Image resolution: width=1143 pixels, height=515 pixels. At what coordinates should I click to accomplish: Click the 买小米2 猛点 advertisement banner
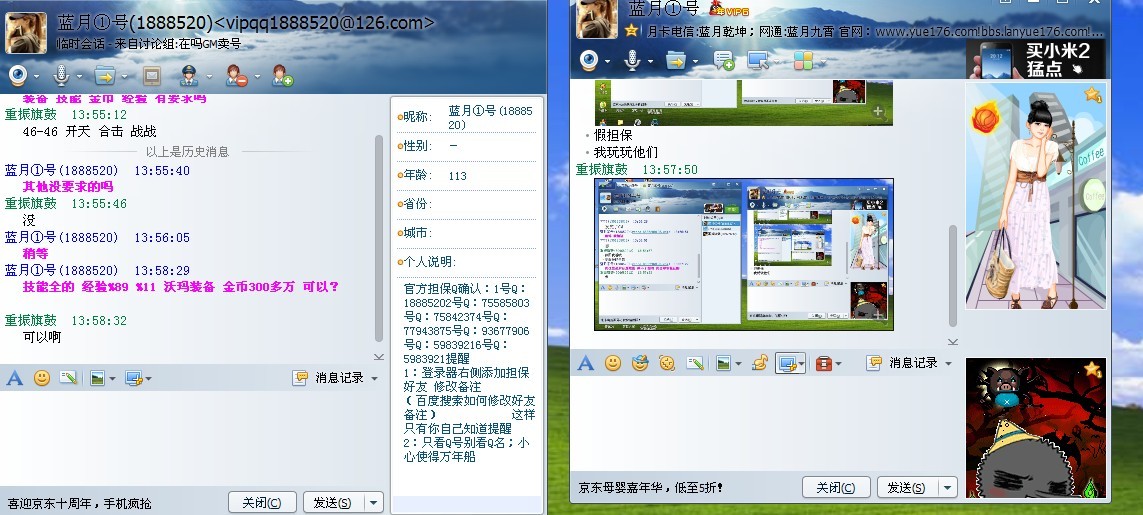(x=1036, y=59)
